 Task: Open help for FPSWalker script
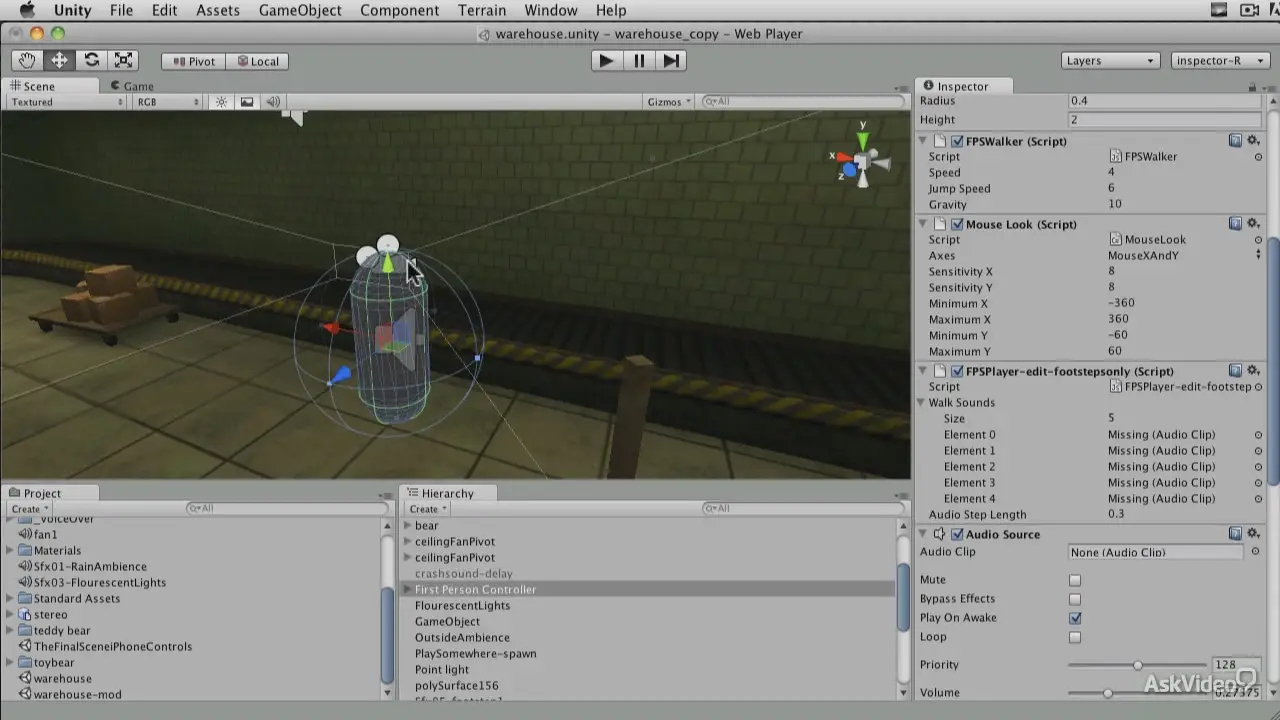tap(1235, 141)
